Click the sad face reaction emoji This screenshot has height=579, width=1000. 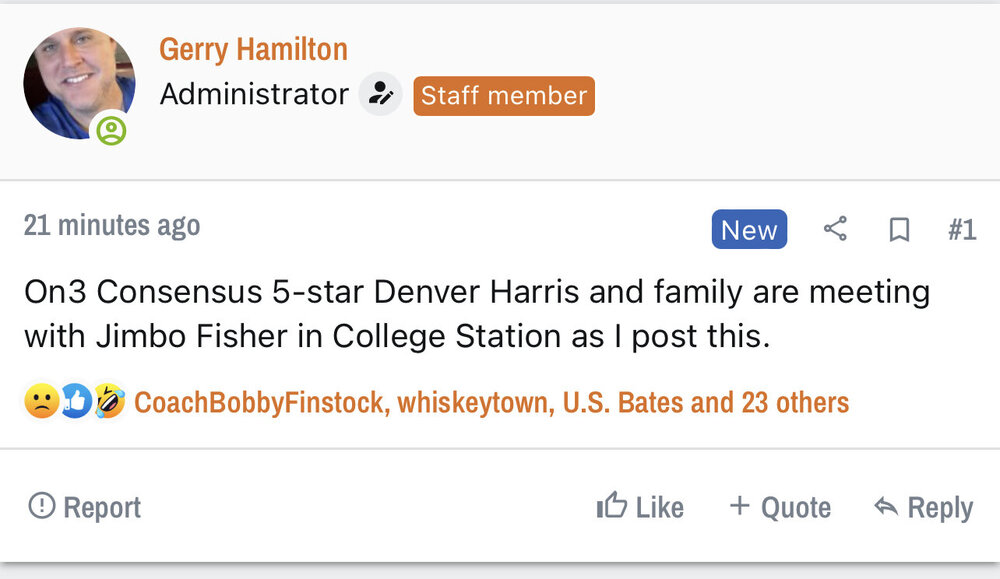pyautogui.click(x=41, y=402)
